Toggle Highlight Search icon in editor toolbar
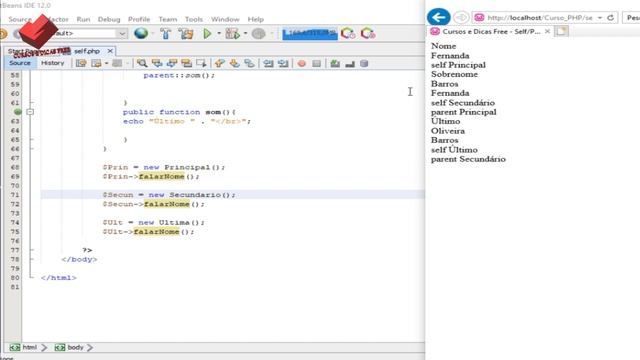Screen dimensions: 640x360 click(187, 63)
